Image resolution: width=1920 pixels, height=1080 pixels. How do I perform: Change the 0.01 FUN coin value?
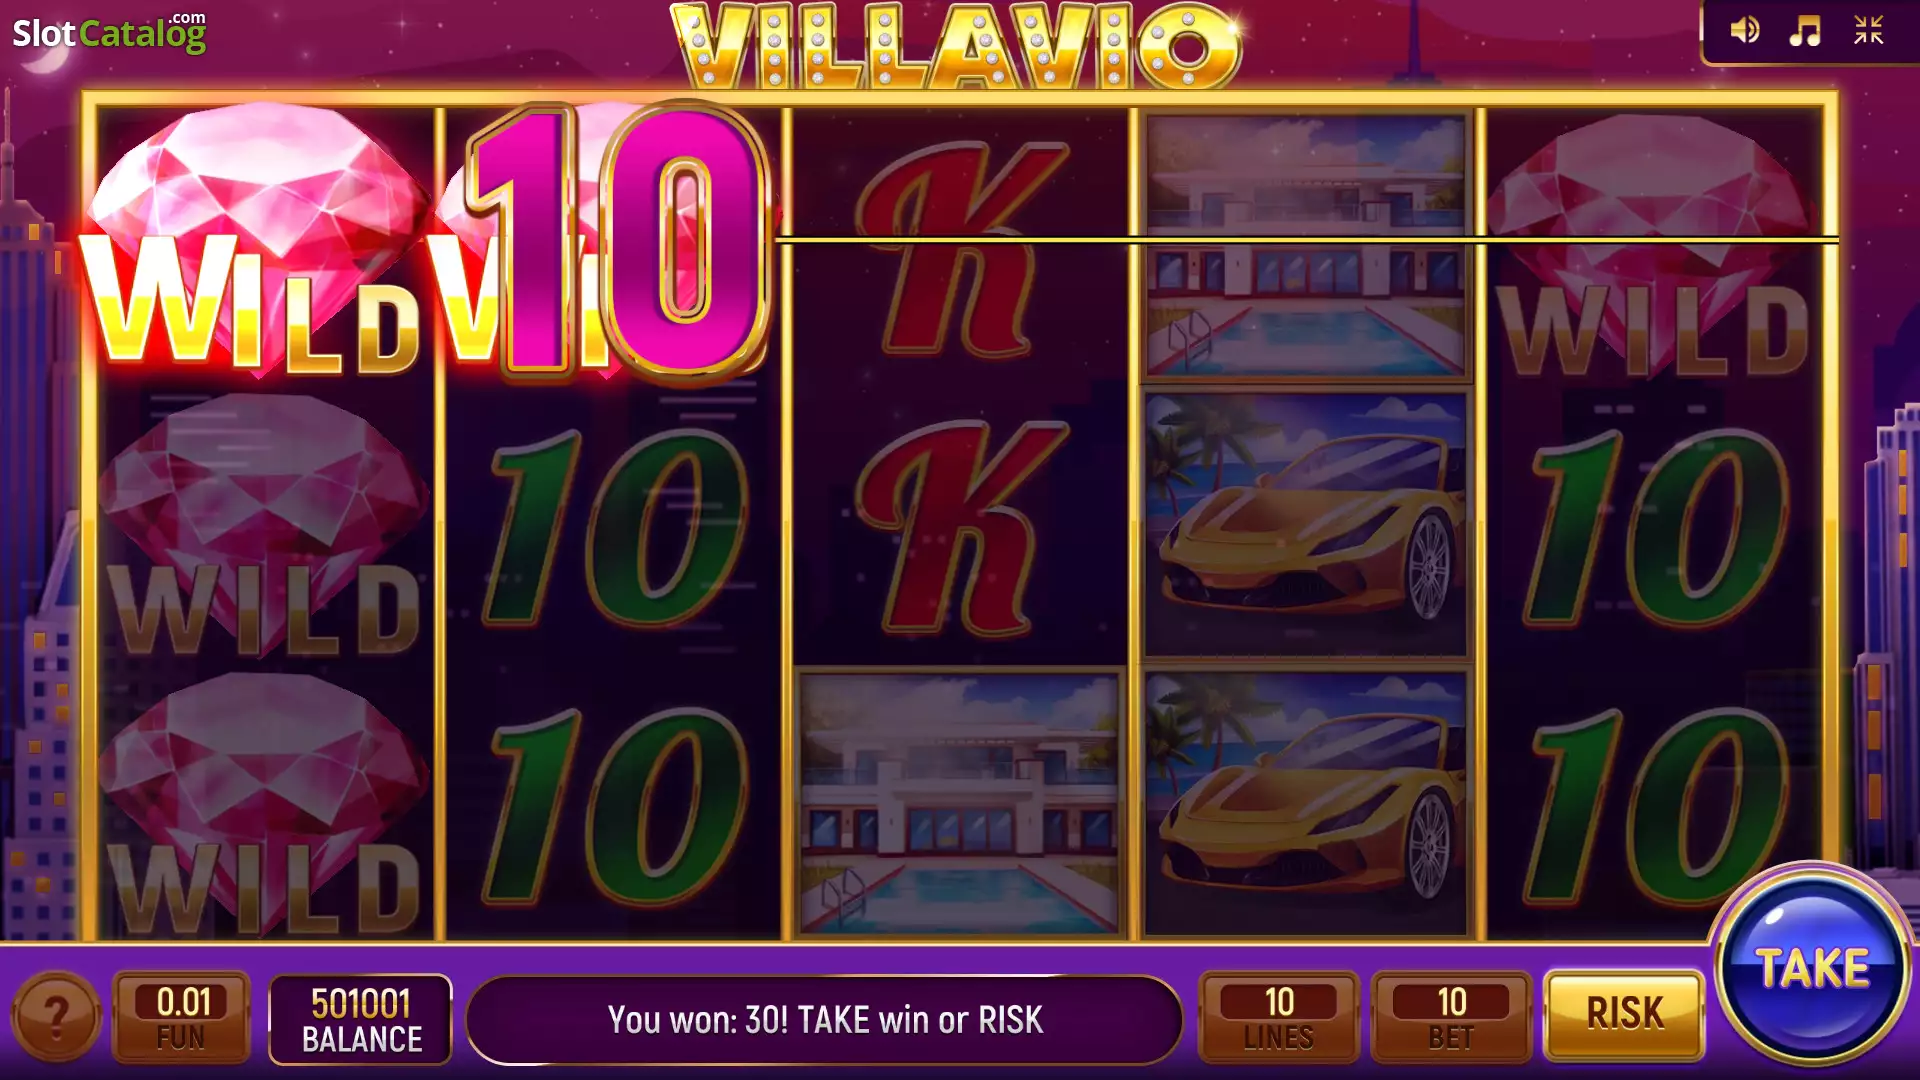182,1018
